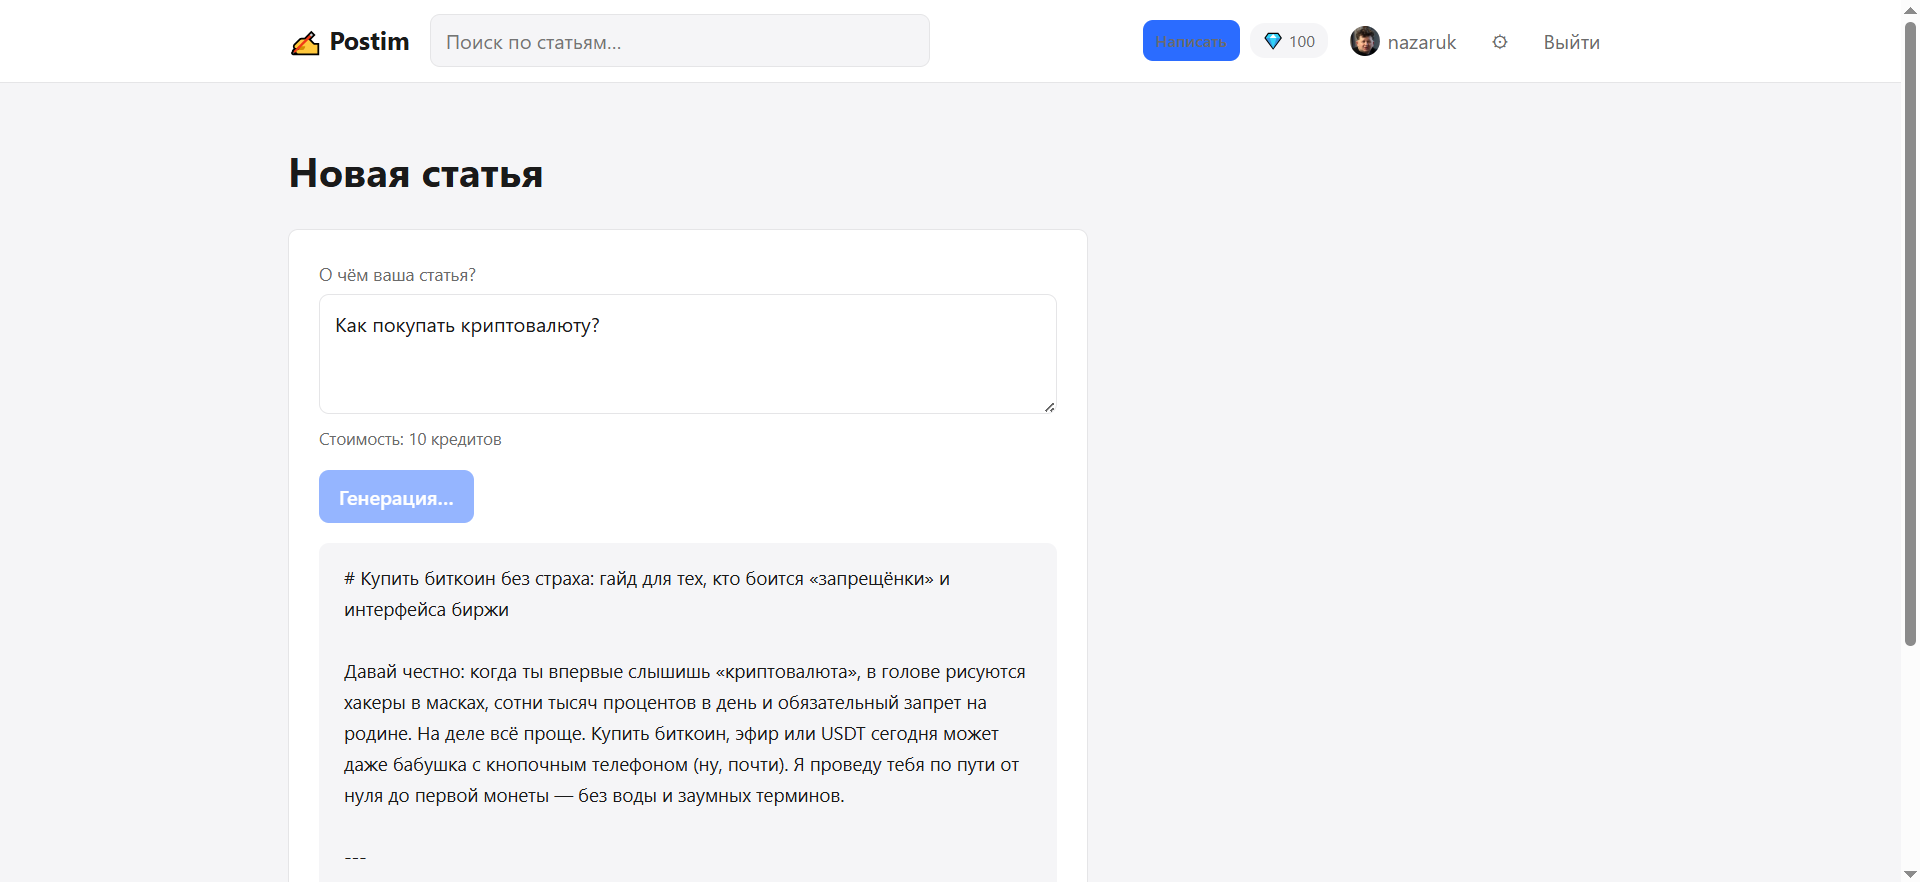The height and width of the screenshot is (882, 1920).
Task: Click the 'Стоимость: 10 кредитов' text
Action: coord(410,439)
